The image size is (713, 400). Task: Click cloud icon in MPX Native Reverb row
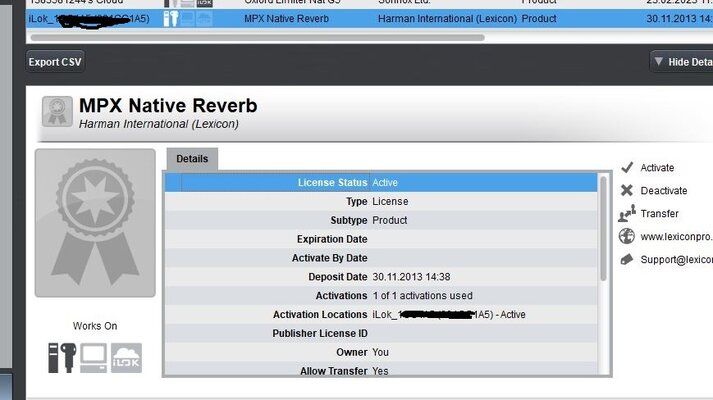204,19
